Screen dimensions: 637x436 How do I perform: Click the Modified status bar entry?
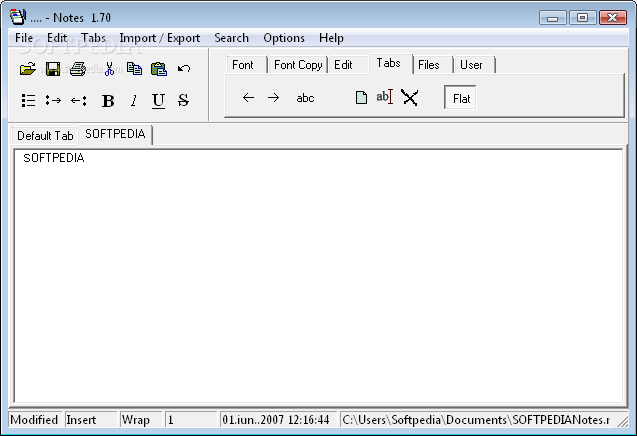pos(35,420)
